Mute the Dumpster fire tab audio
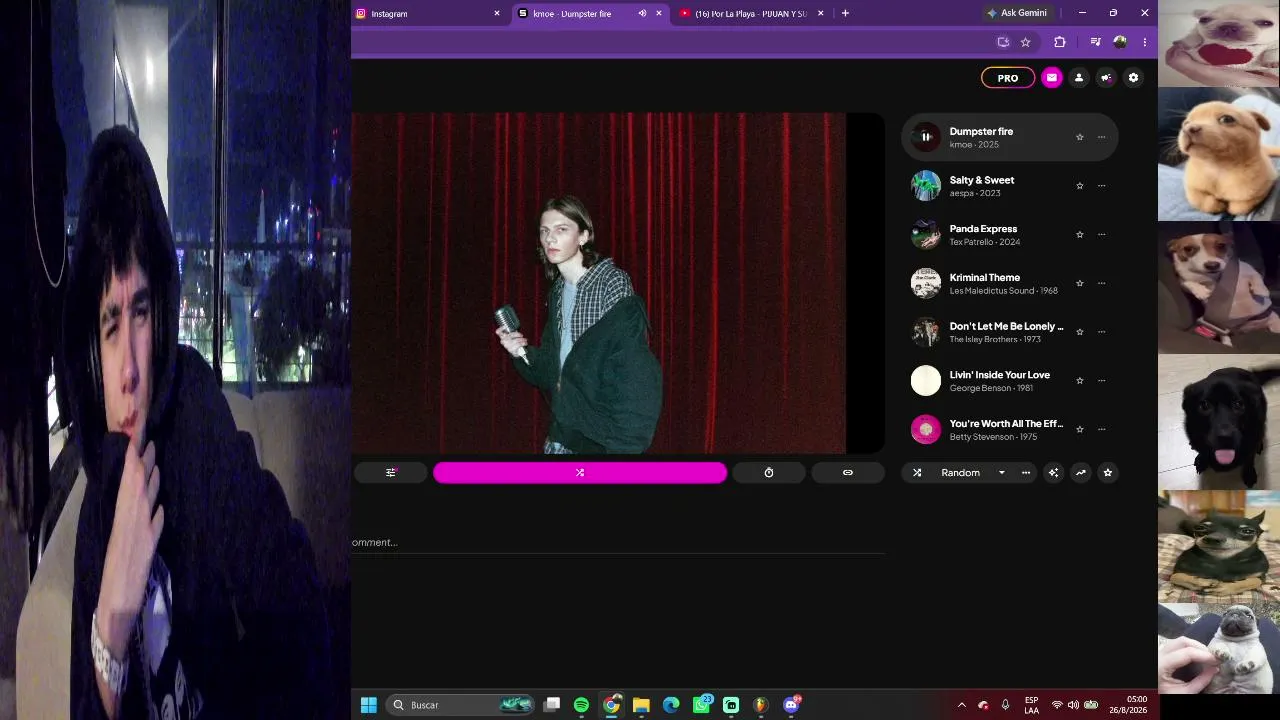Viewport: 1280px width, 720px height. coord(642,14)
